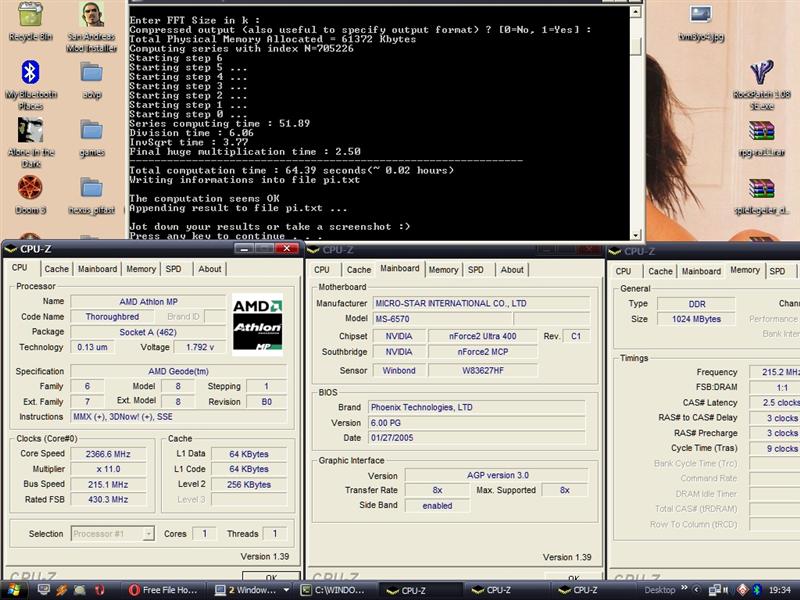Click the Rated FSB value '430.3 MHz'

coord(108,499)
